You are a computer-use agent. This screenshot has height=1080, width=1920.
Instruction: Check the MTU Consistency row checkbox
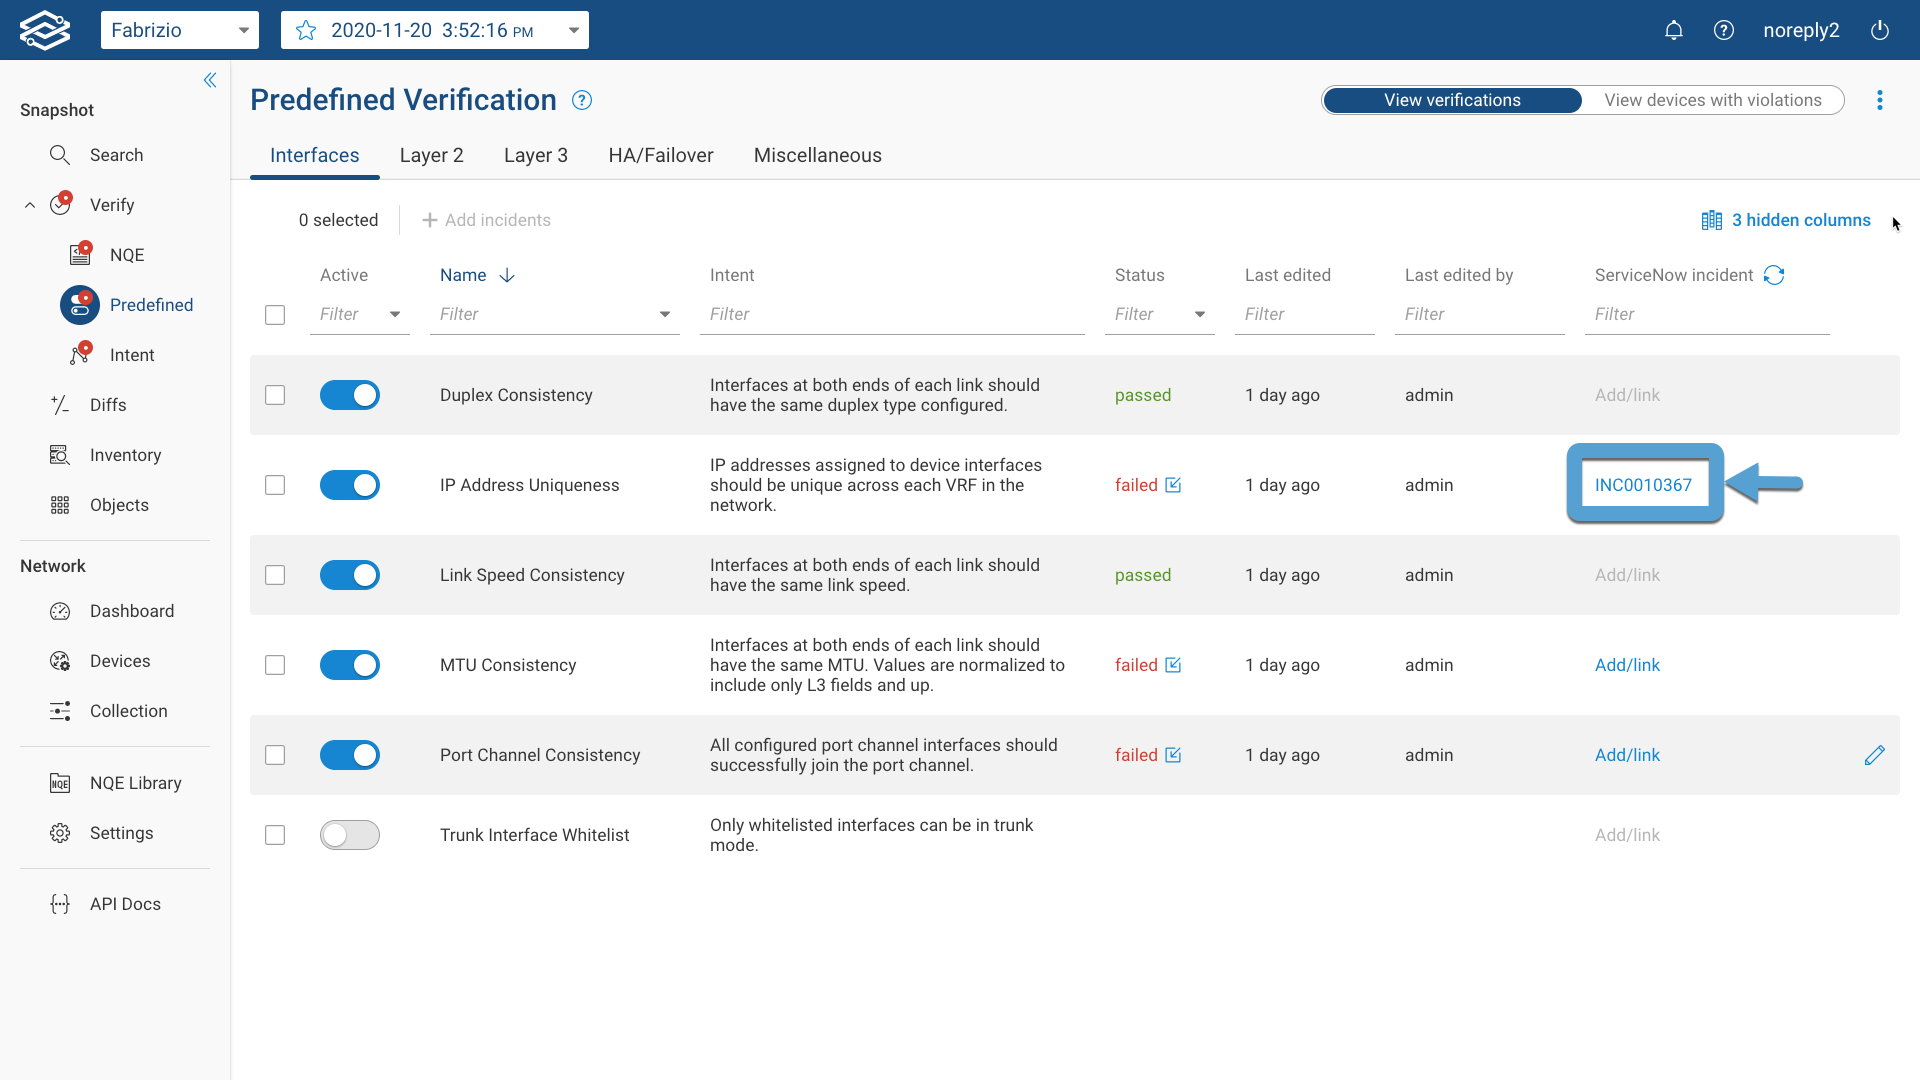click(275, 665)
